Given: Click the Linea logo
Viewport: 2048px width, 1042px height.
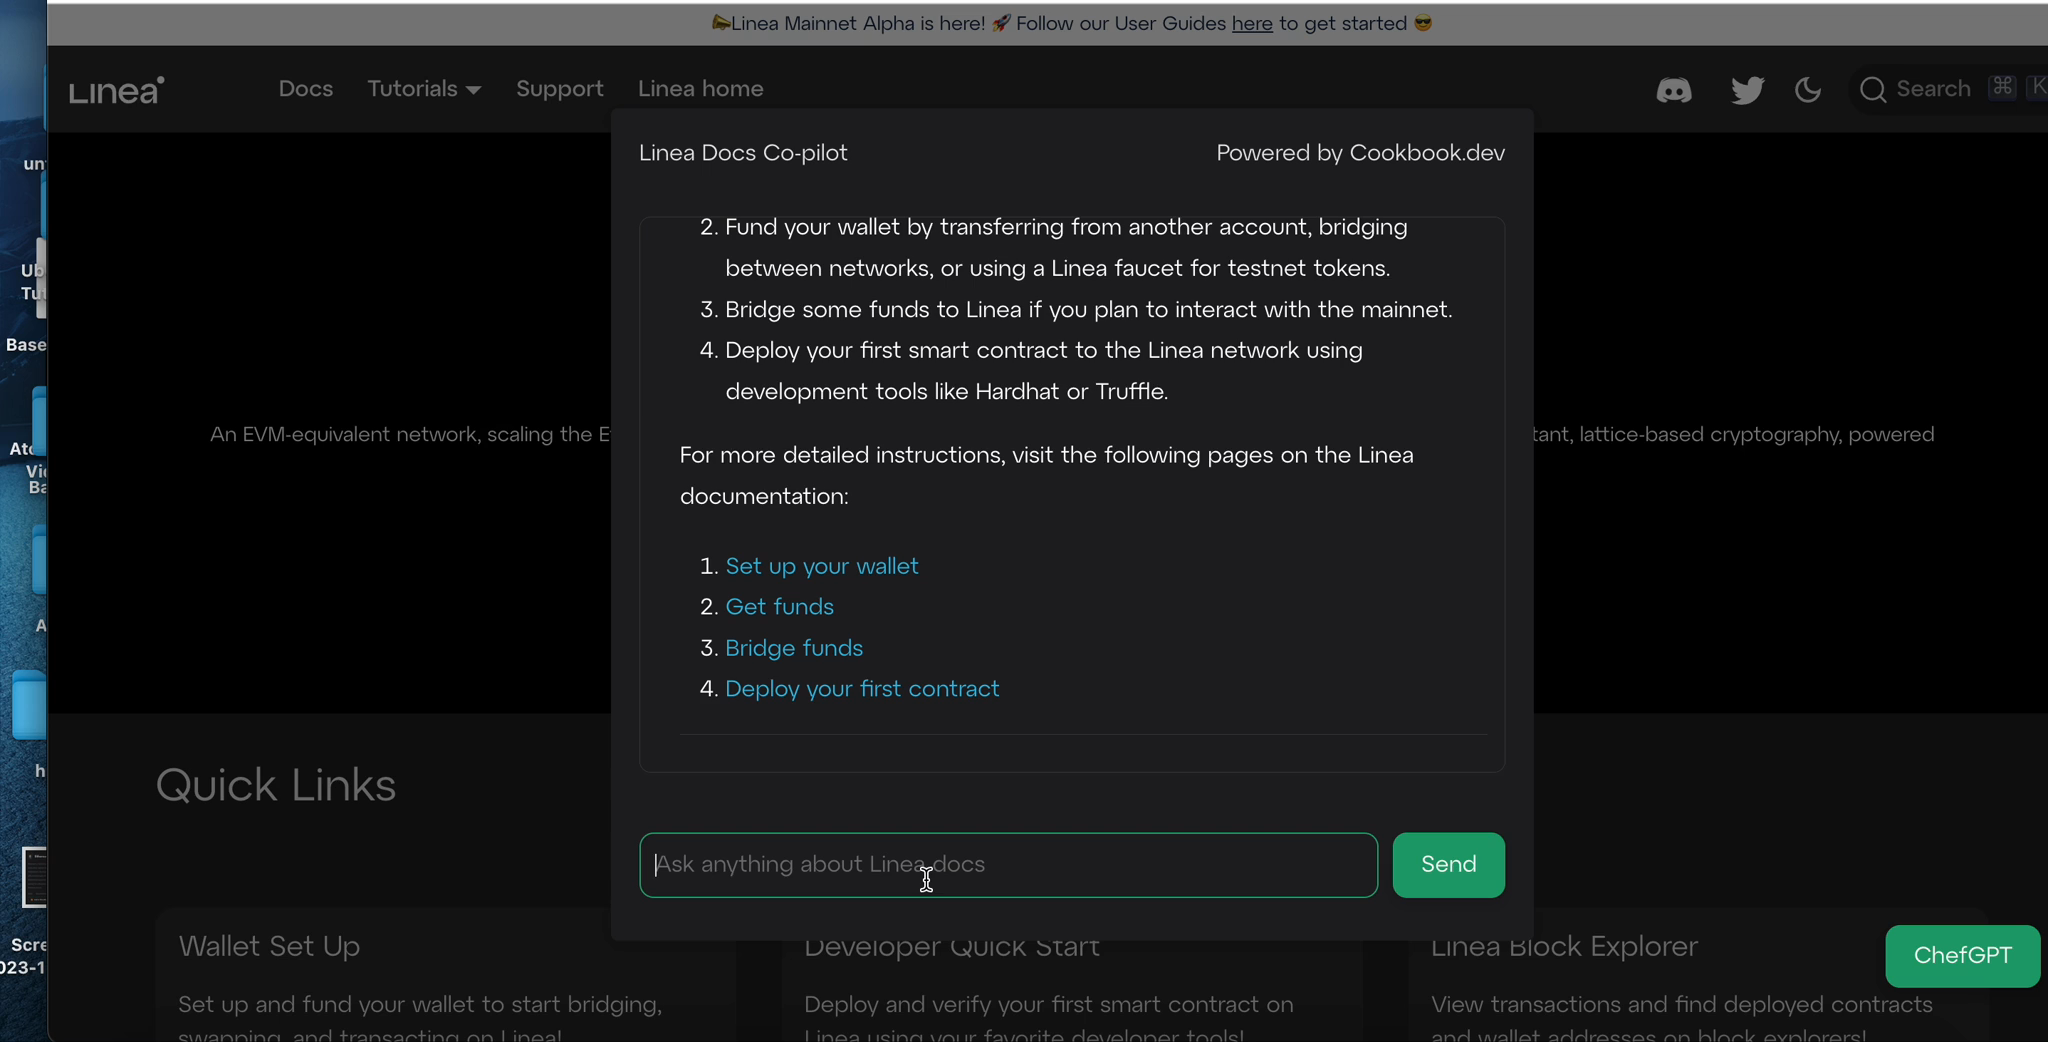Looking at the screenshot, I should [117, 90].
